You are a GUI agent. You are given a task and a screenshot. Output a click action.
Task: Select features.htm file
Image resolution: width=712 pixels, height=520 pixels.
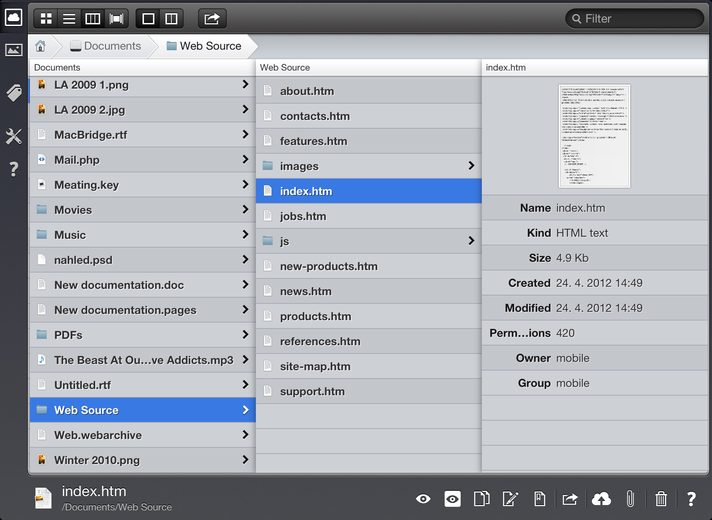click(x=368, y=141)
